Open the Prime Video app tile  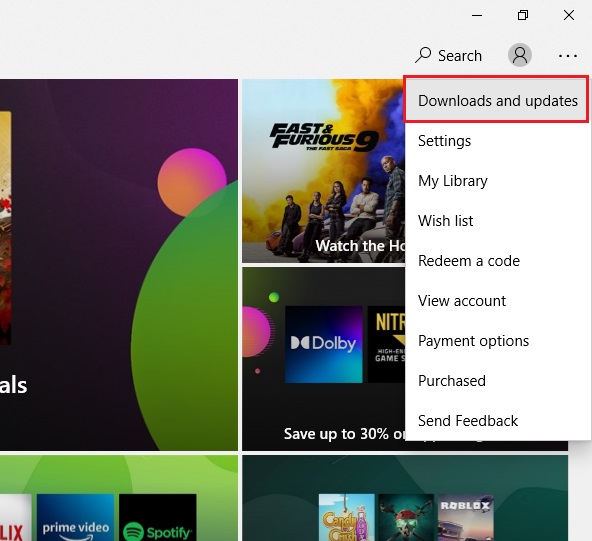(76, 517)
